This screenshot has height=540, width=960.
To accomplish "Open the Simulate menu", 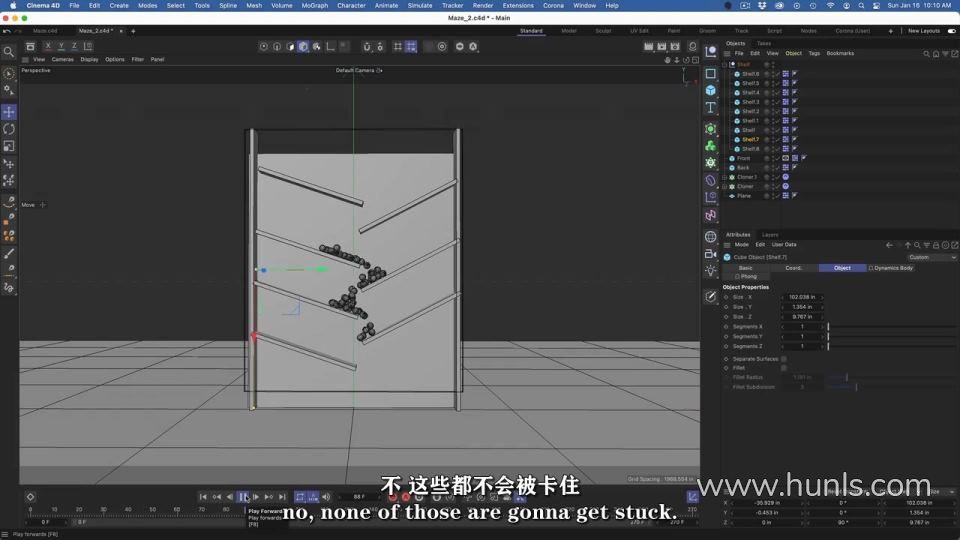I will click(x=420, y=6).
